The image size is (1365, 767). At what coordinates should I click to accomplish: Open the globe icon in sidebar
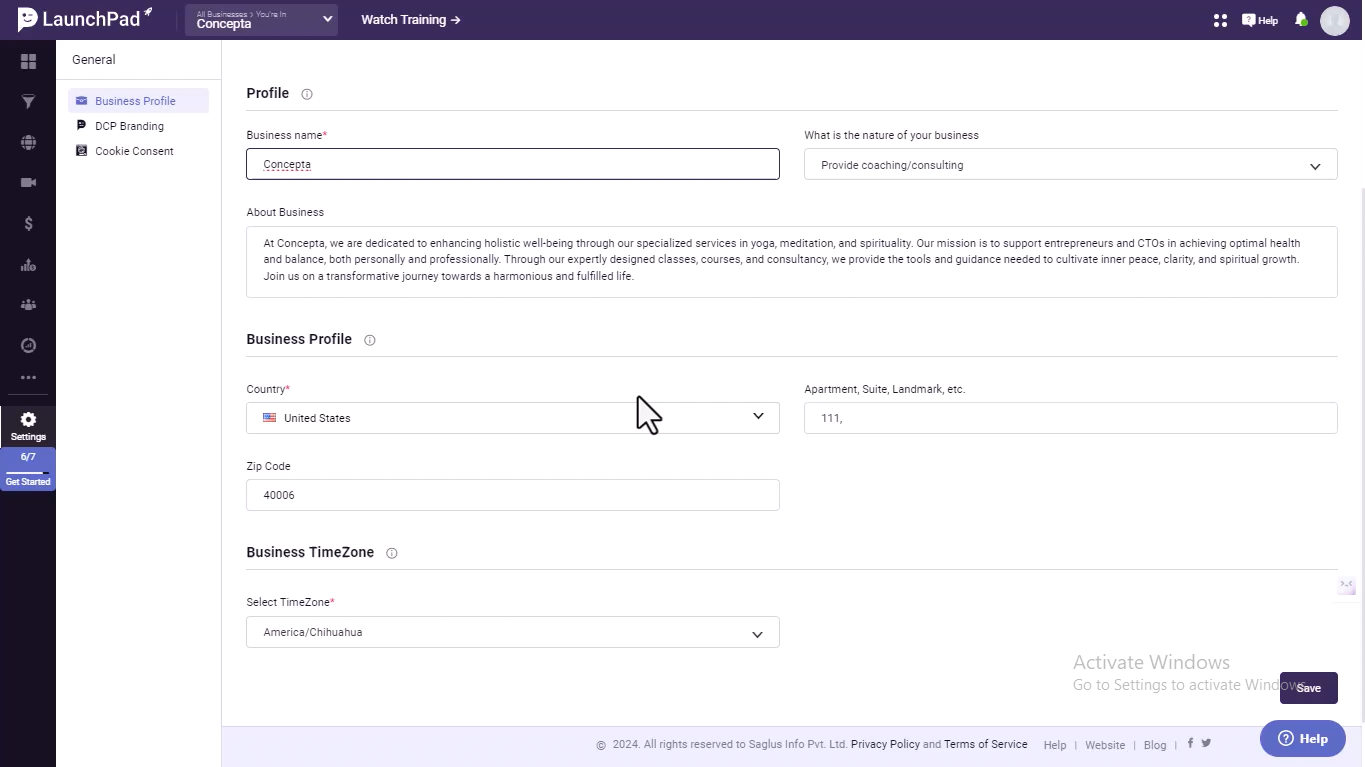28,142
